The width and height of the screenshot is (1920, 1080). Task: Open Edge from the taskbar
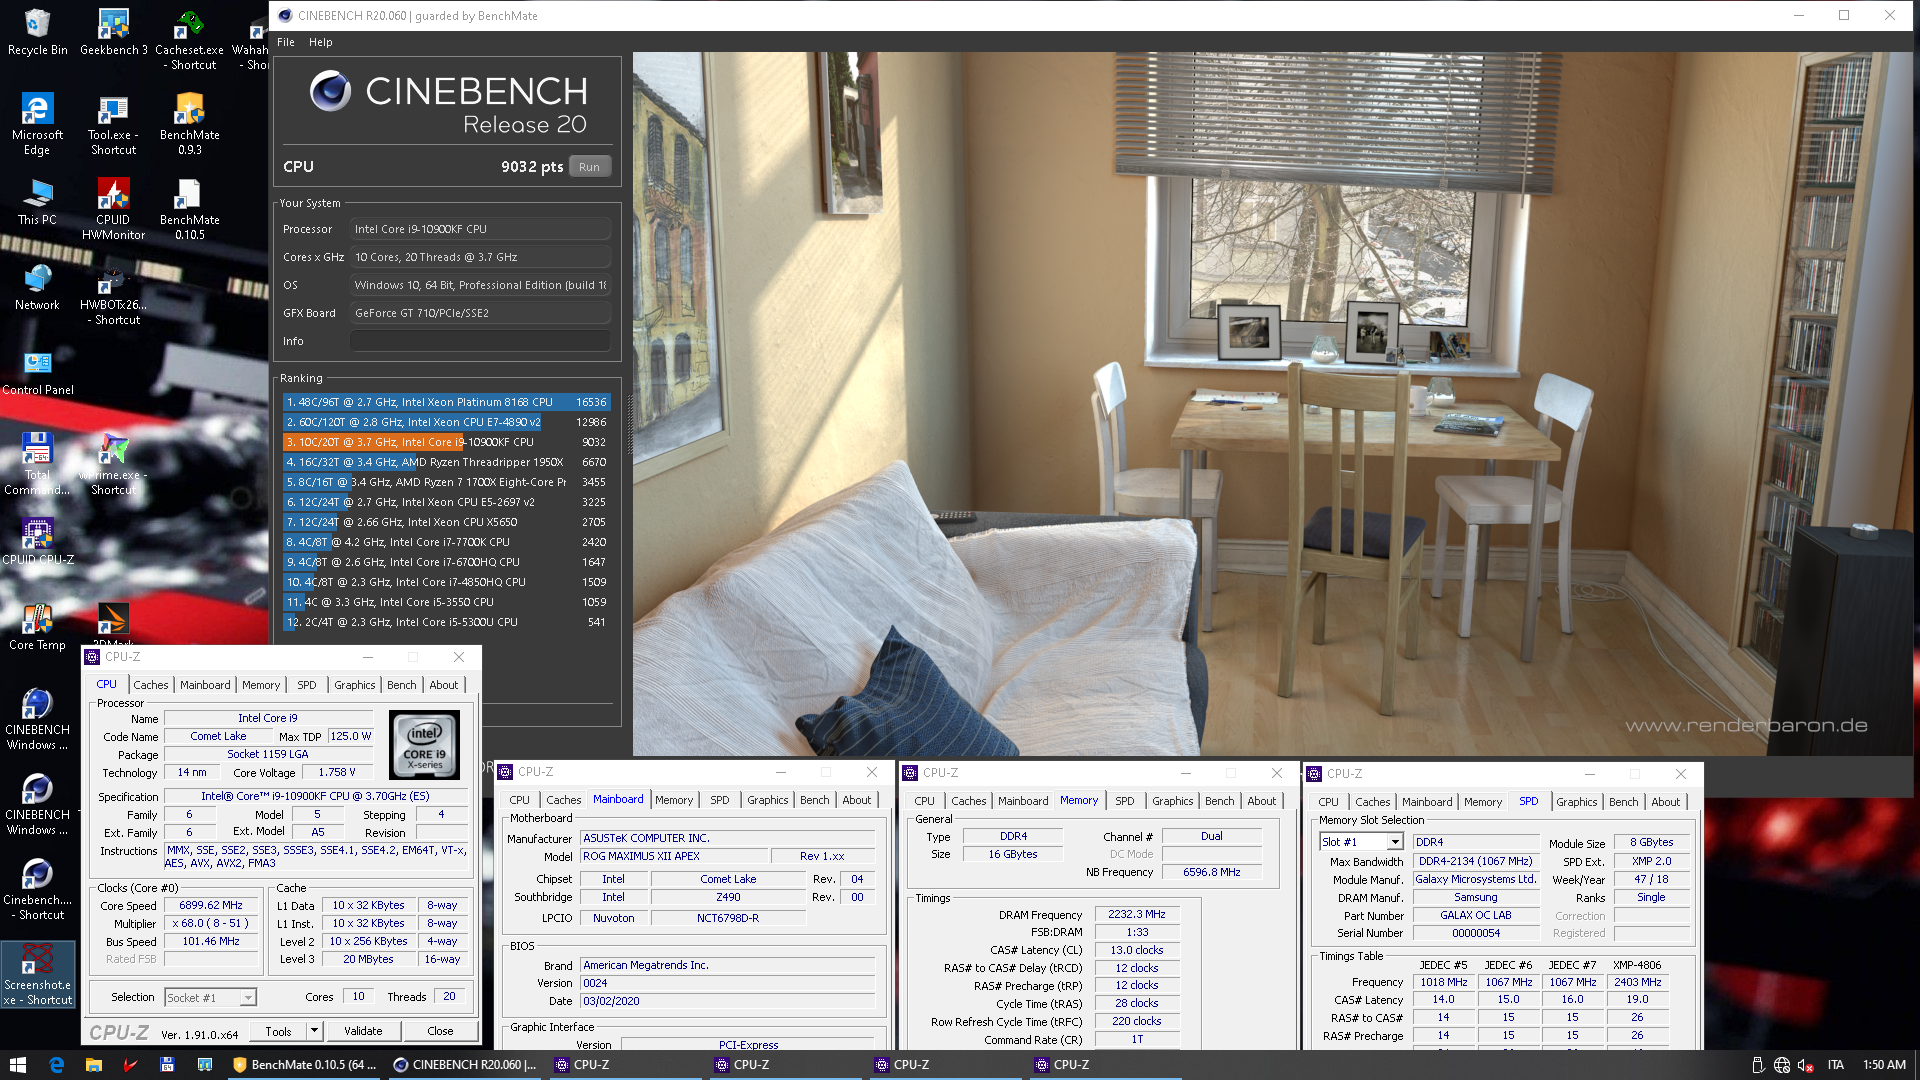coord(57,1064)
